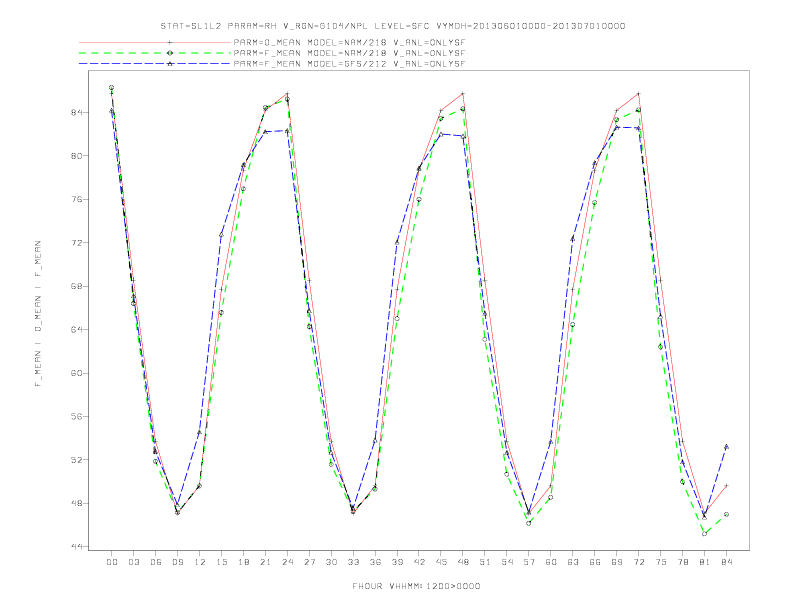Click x-axis hour label 78
The height and width of the screenshot is (612, 792).
coord(683,562)
